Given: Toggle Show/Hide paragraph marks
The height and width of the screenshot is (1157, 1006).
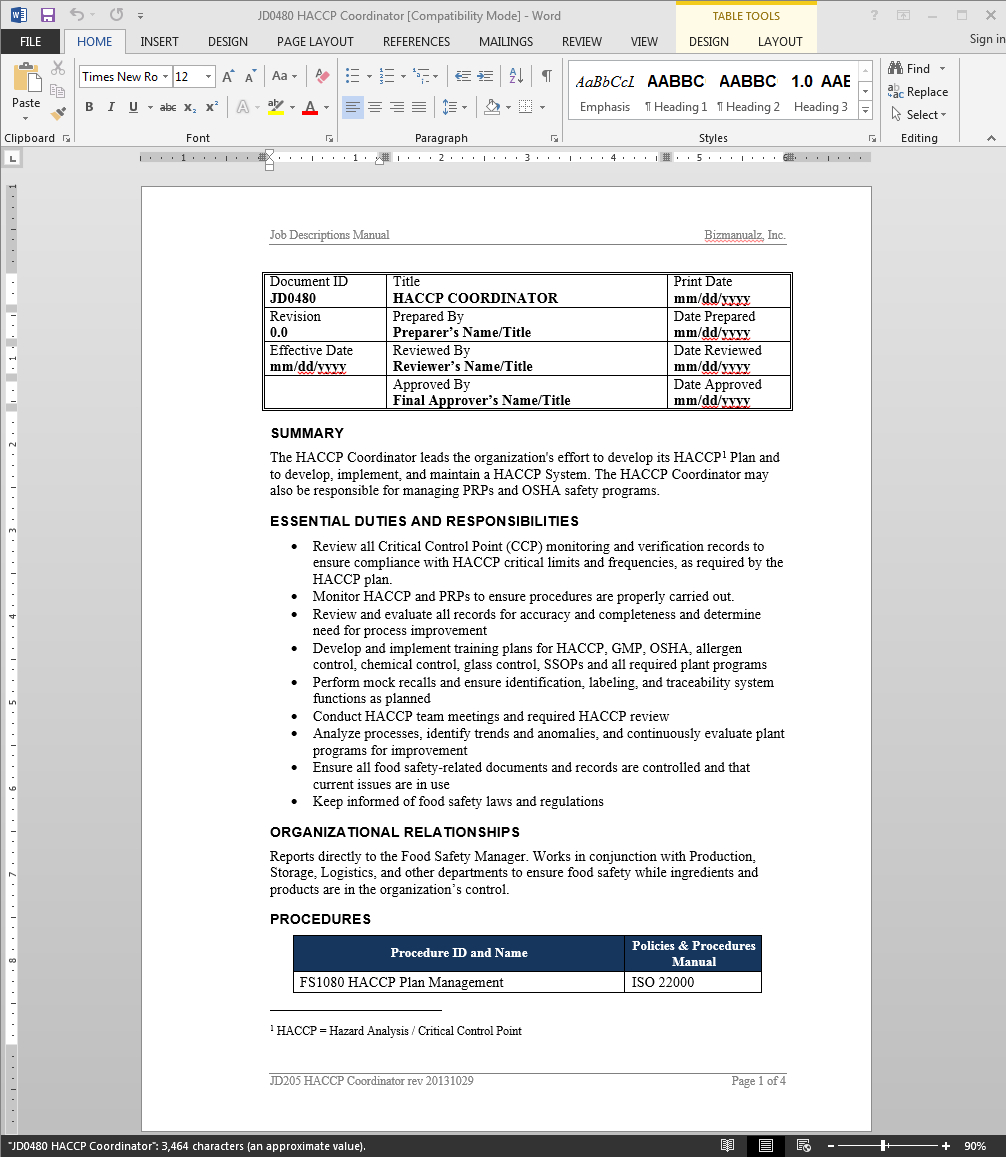Looking at the screenshot, I should [547, 76].
